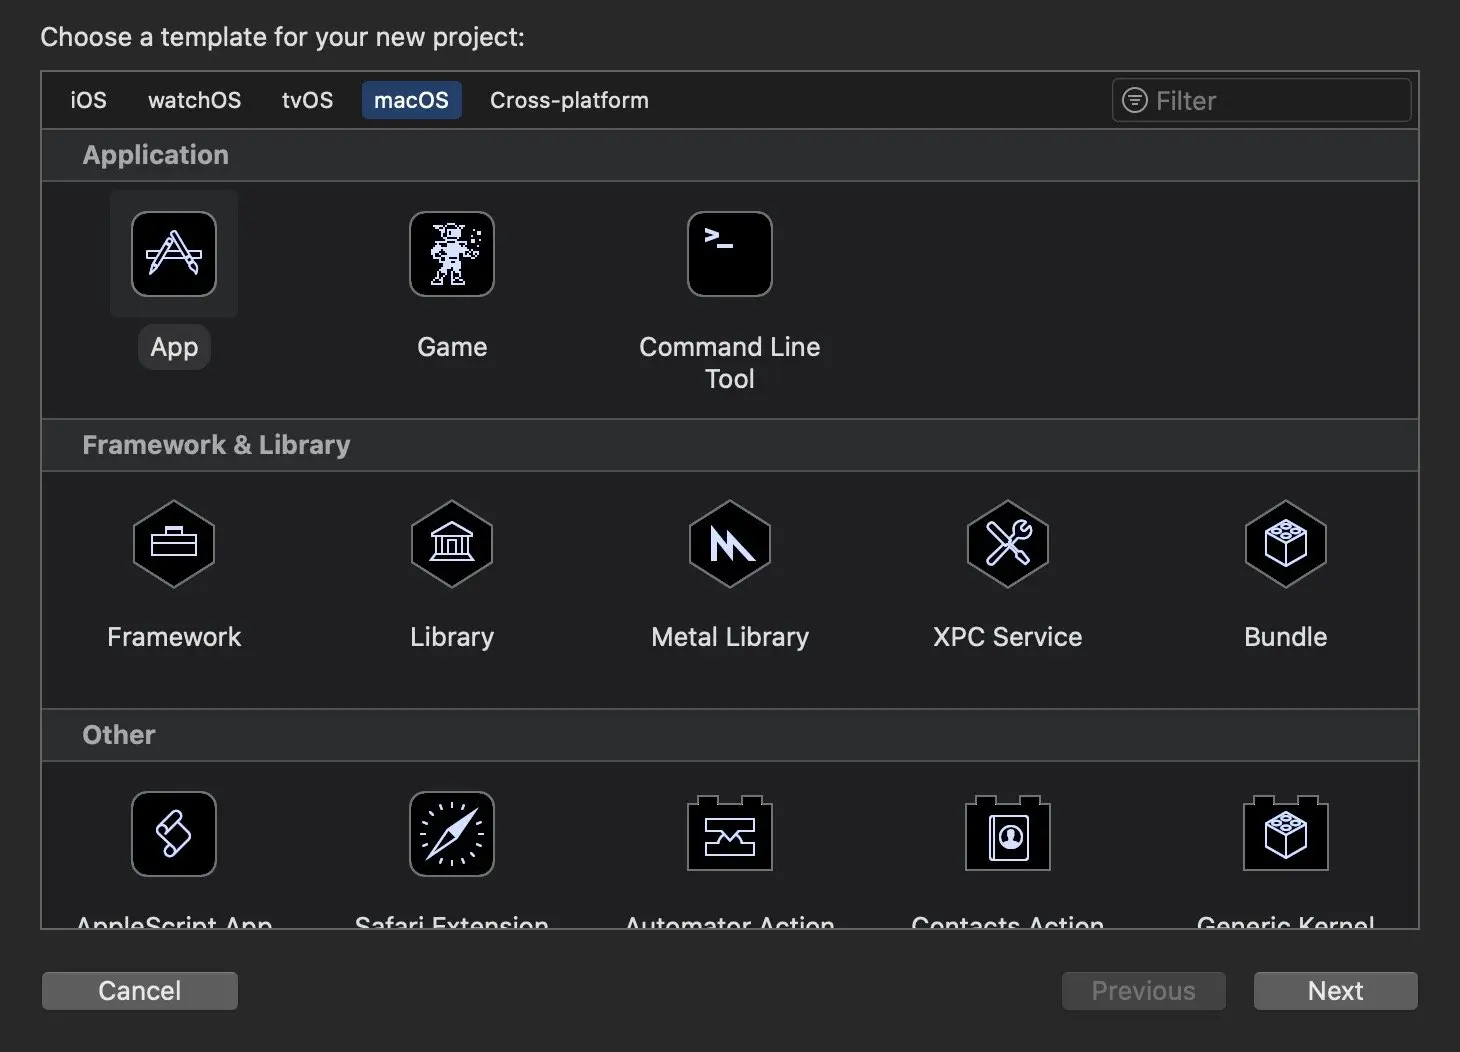Select the Bundle template icon

1286,544
